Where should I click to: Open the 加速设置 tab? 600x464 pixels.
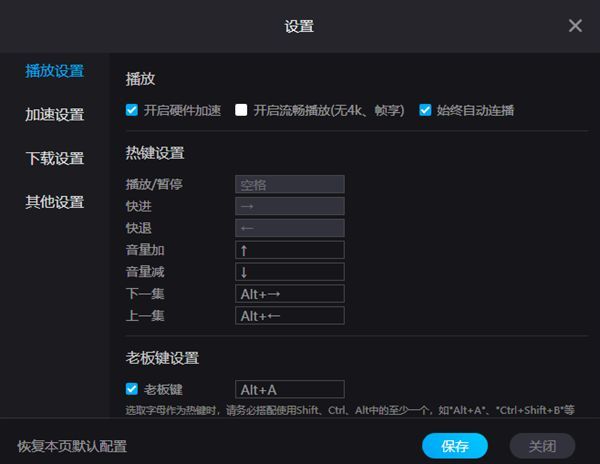[54, 115]
